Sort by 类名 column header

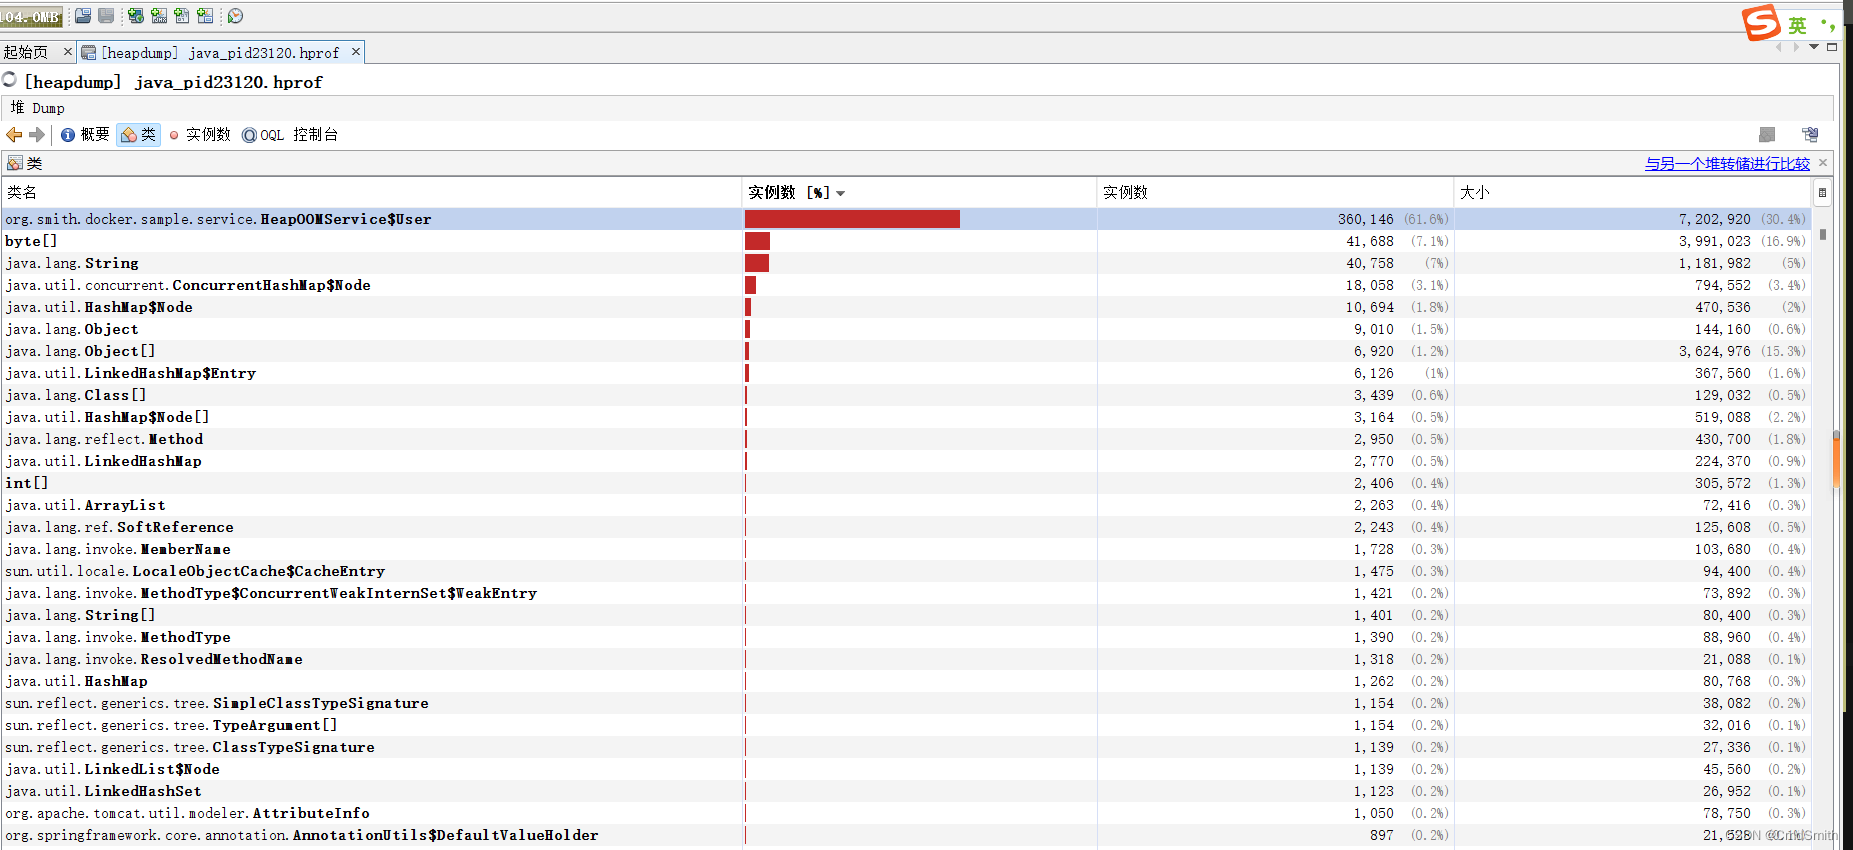[x=371, y=193]
